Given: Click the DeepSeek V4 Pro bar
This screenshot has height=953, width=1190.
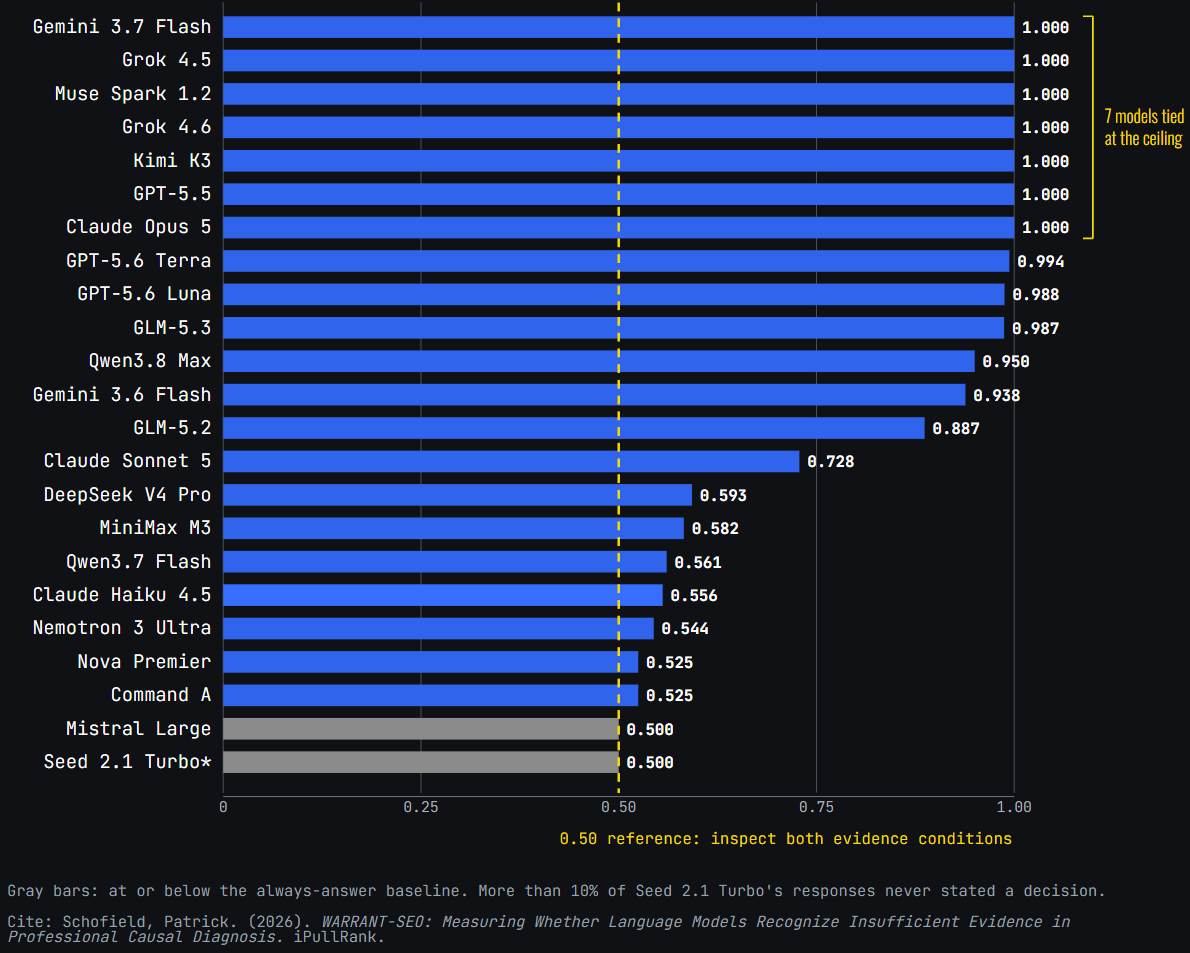Looking at the screenshot, I should point(458,495).
